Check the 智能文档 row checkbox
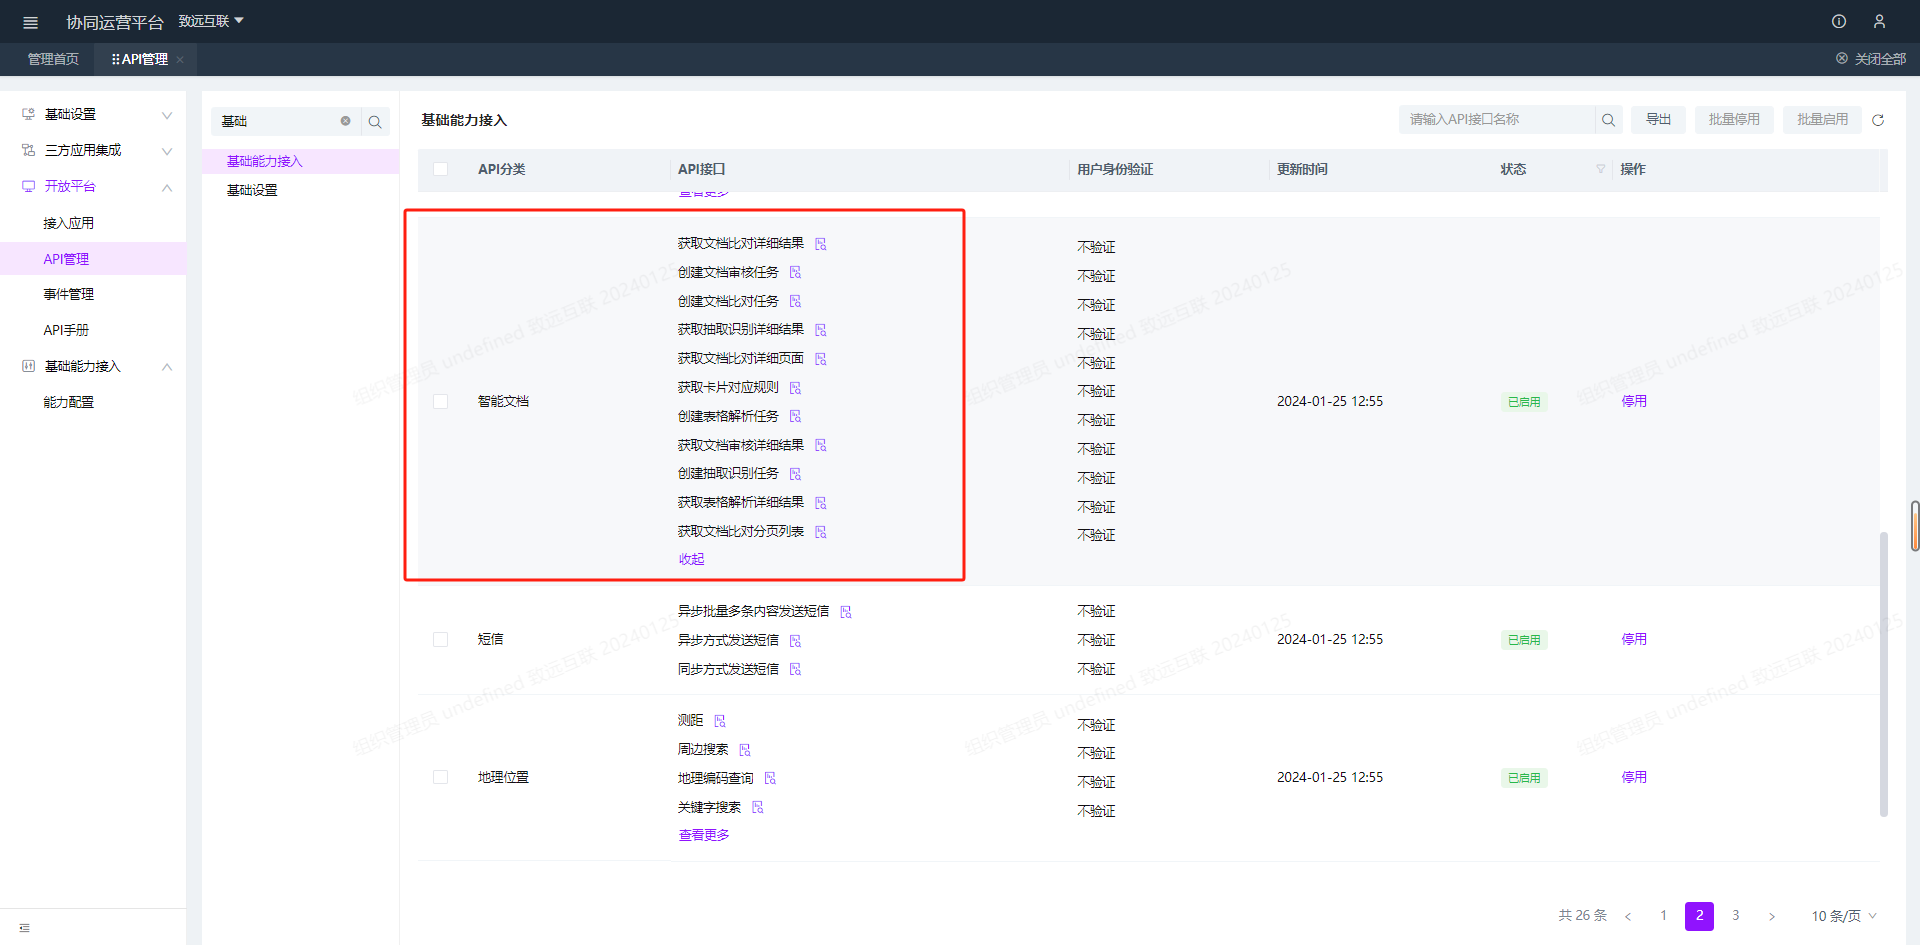This screenshot has width=1920, height=945. tap(440, 401)
